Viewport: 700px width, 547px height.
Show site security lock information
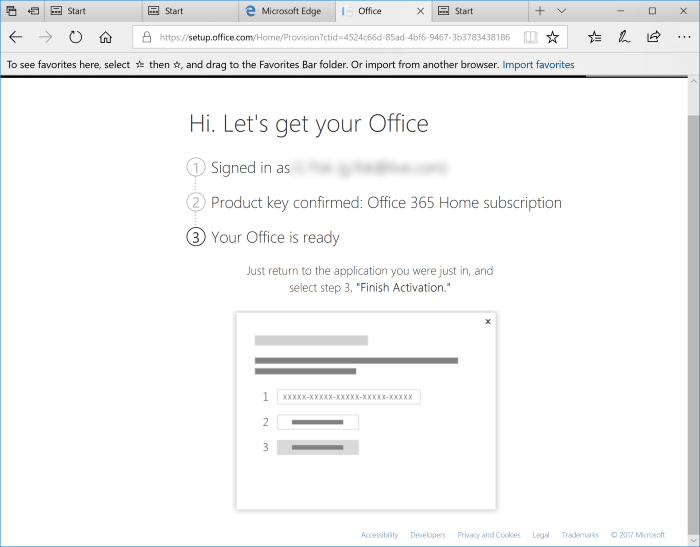[x=146, y=37]
